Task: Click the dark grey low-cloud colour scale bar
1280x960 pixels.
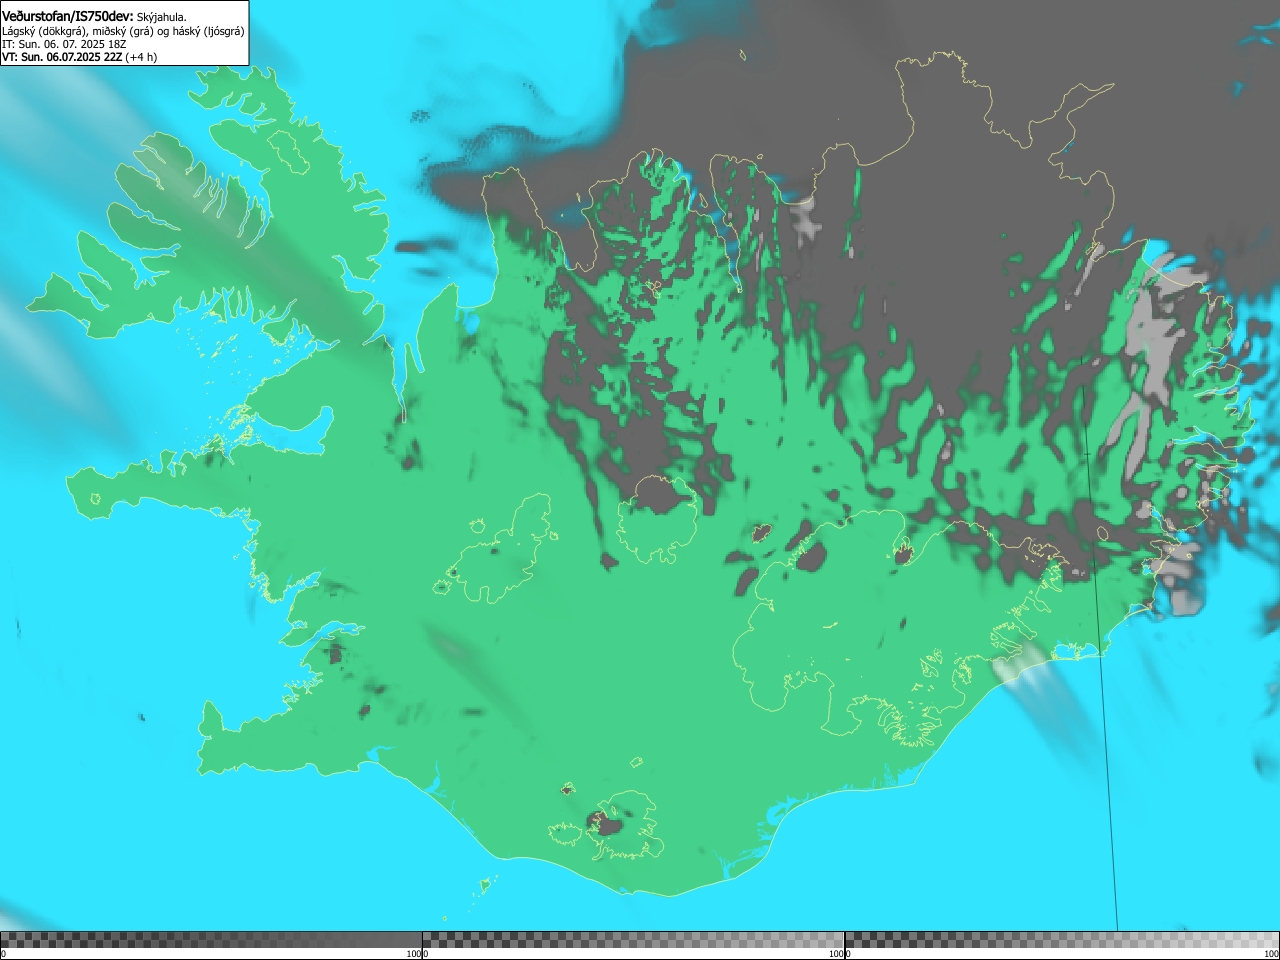Action: point(211,940)
